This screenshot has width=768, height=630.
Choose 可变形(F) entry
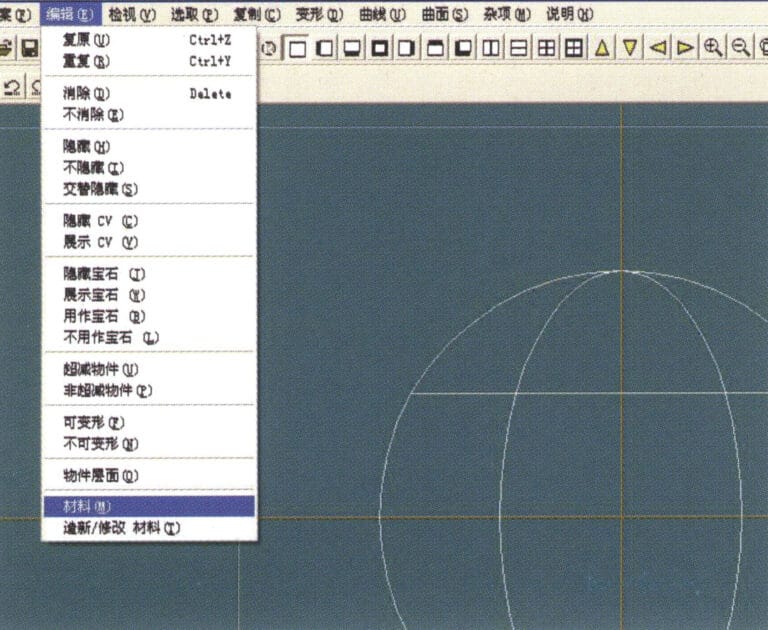(x=149, y=422)
